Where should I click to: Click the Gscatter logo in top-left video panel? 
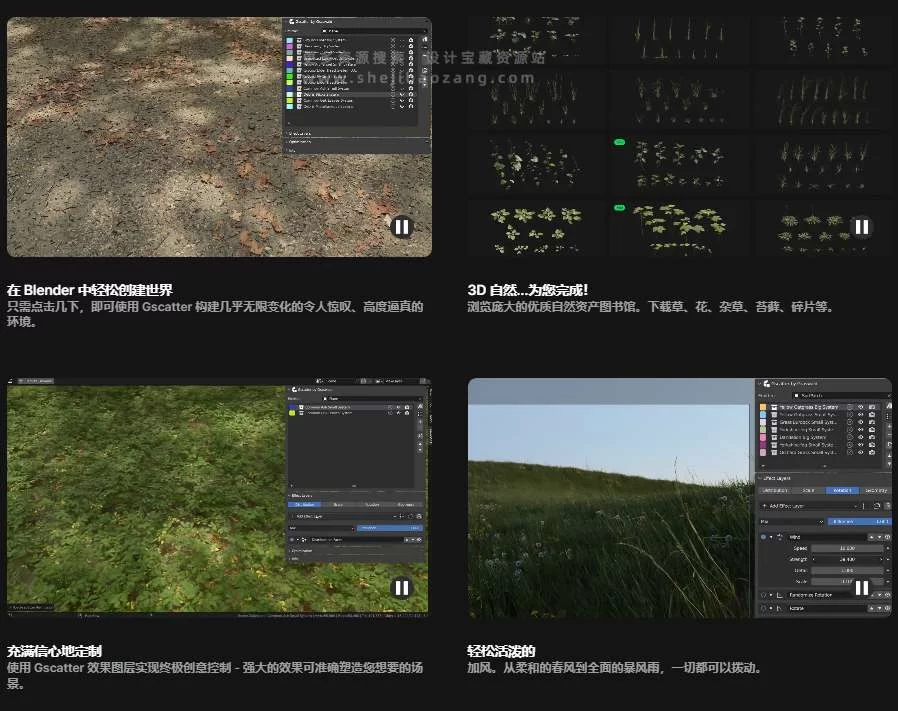pos(291,22)
